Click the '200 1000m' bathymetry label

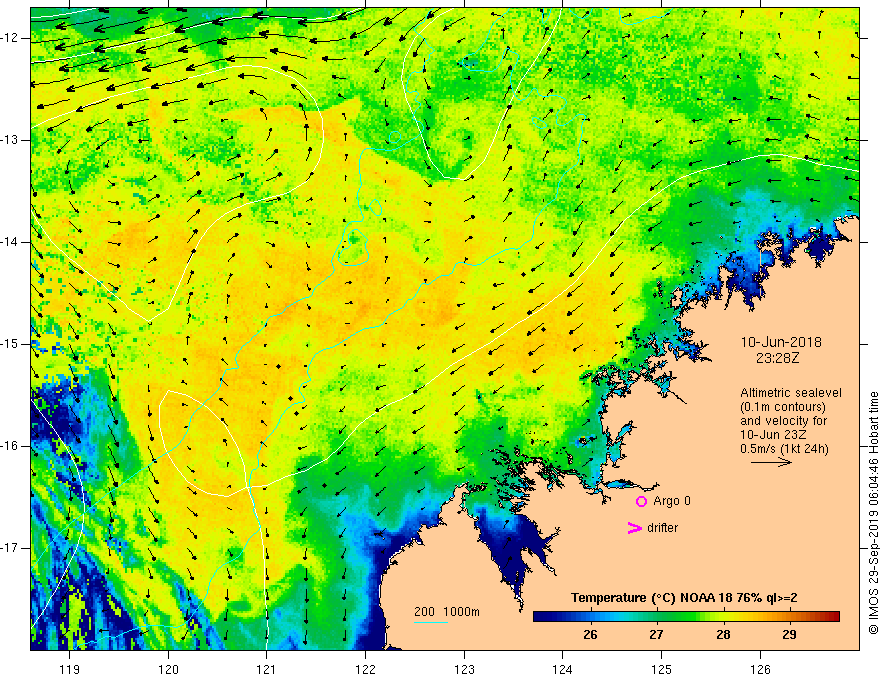coord(447,612)
